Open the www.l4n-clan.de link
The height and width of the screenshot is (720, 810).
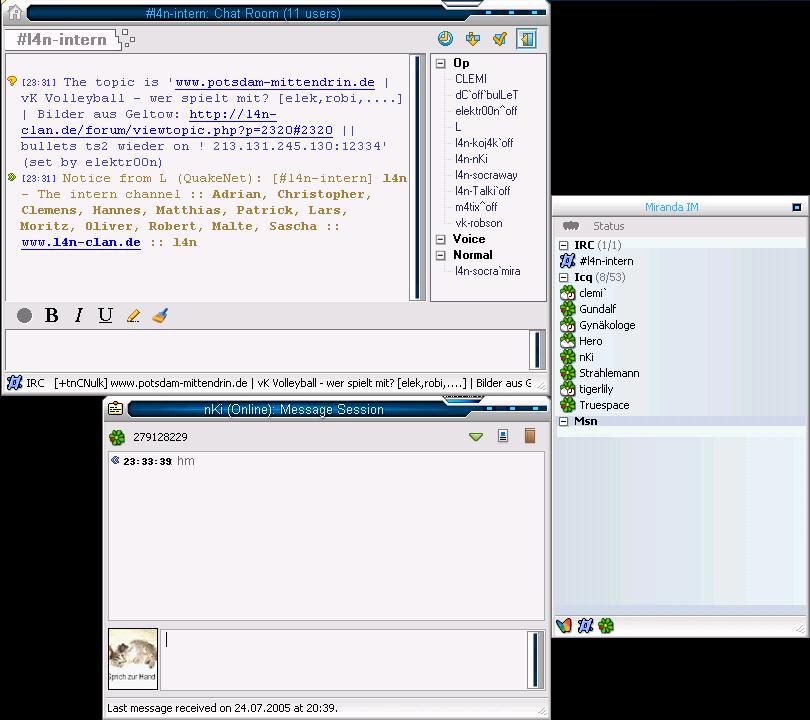pyautogui.click(x=81, y=242)
